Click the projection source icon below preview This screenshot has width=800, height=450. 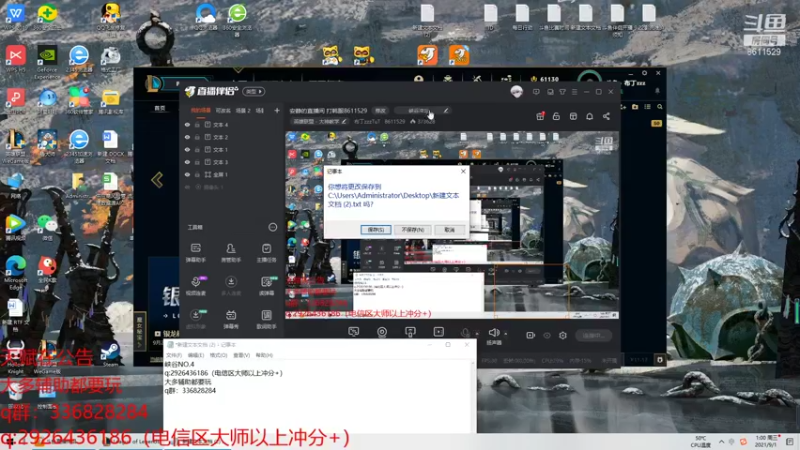point(410,332)
